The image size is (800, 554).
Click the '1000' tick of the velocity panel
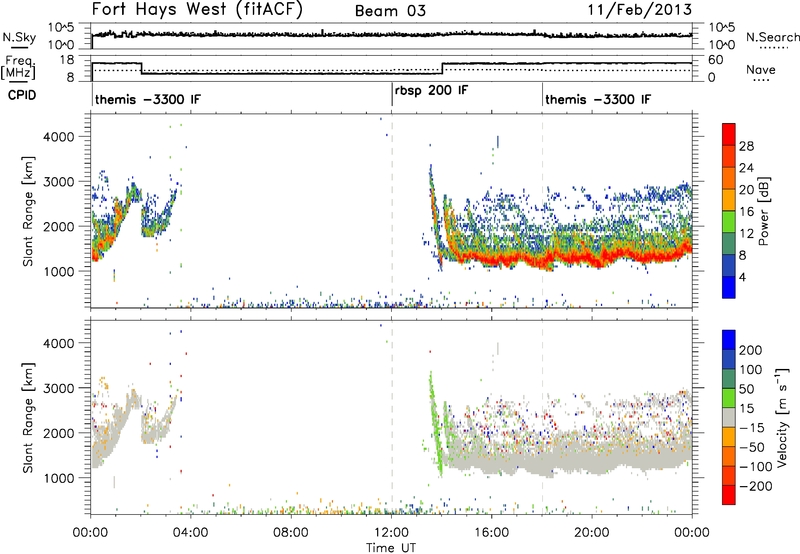point(59,478)
